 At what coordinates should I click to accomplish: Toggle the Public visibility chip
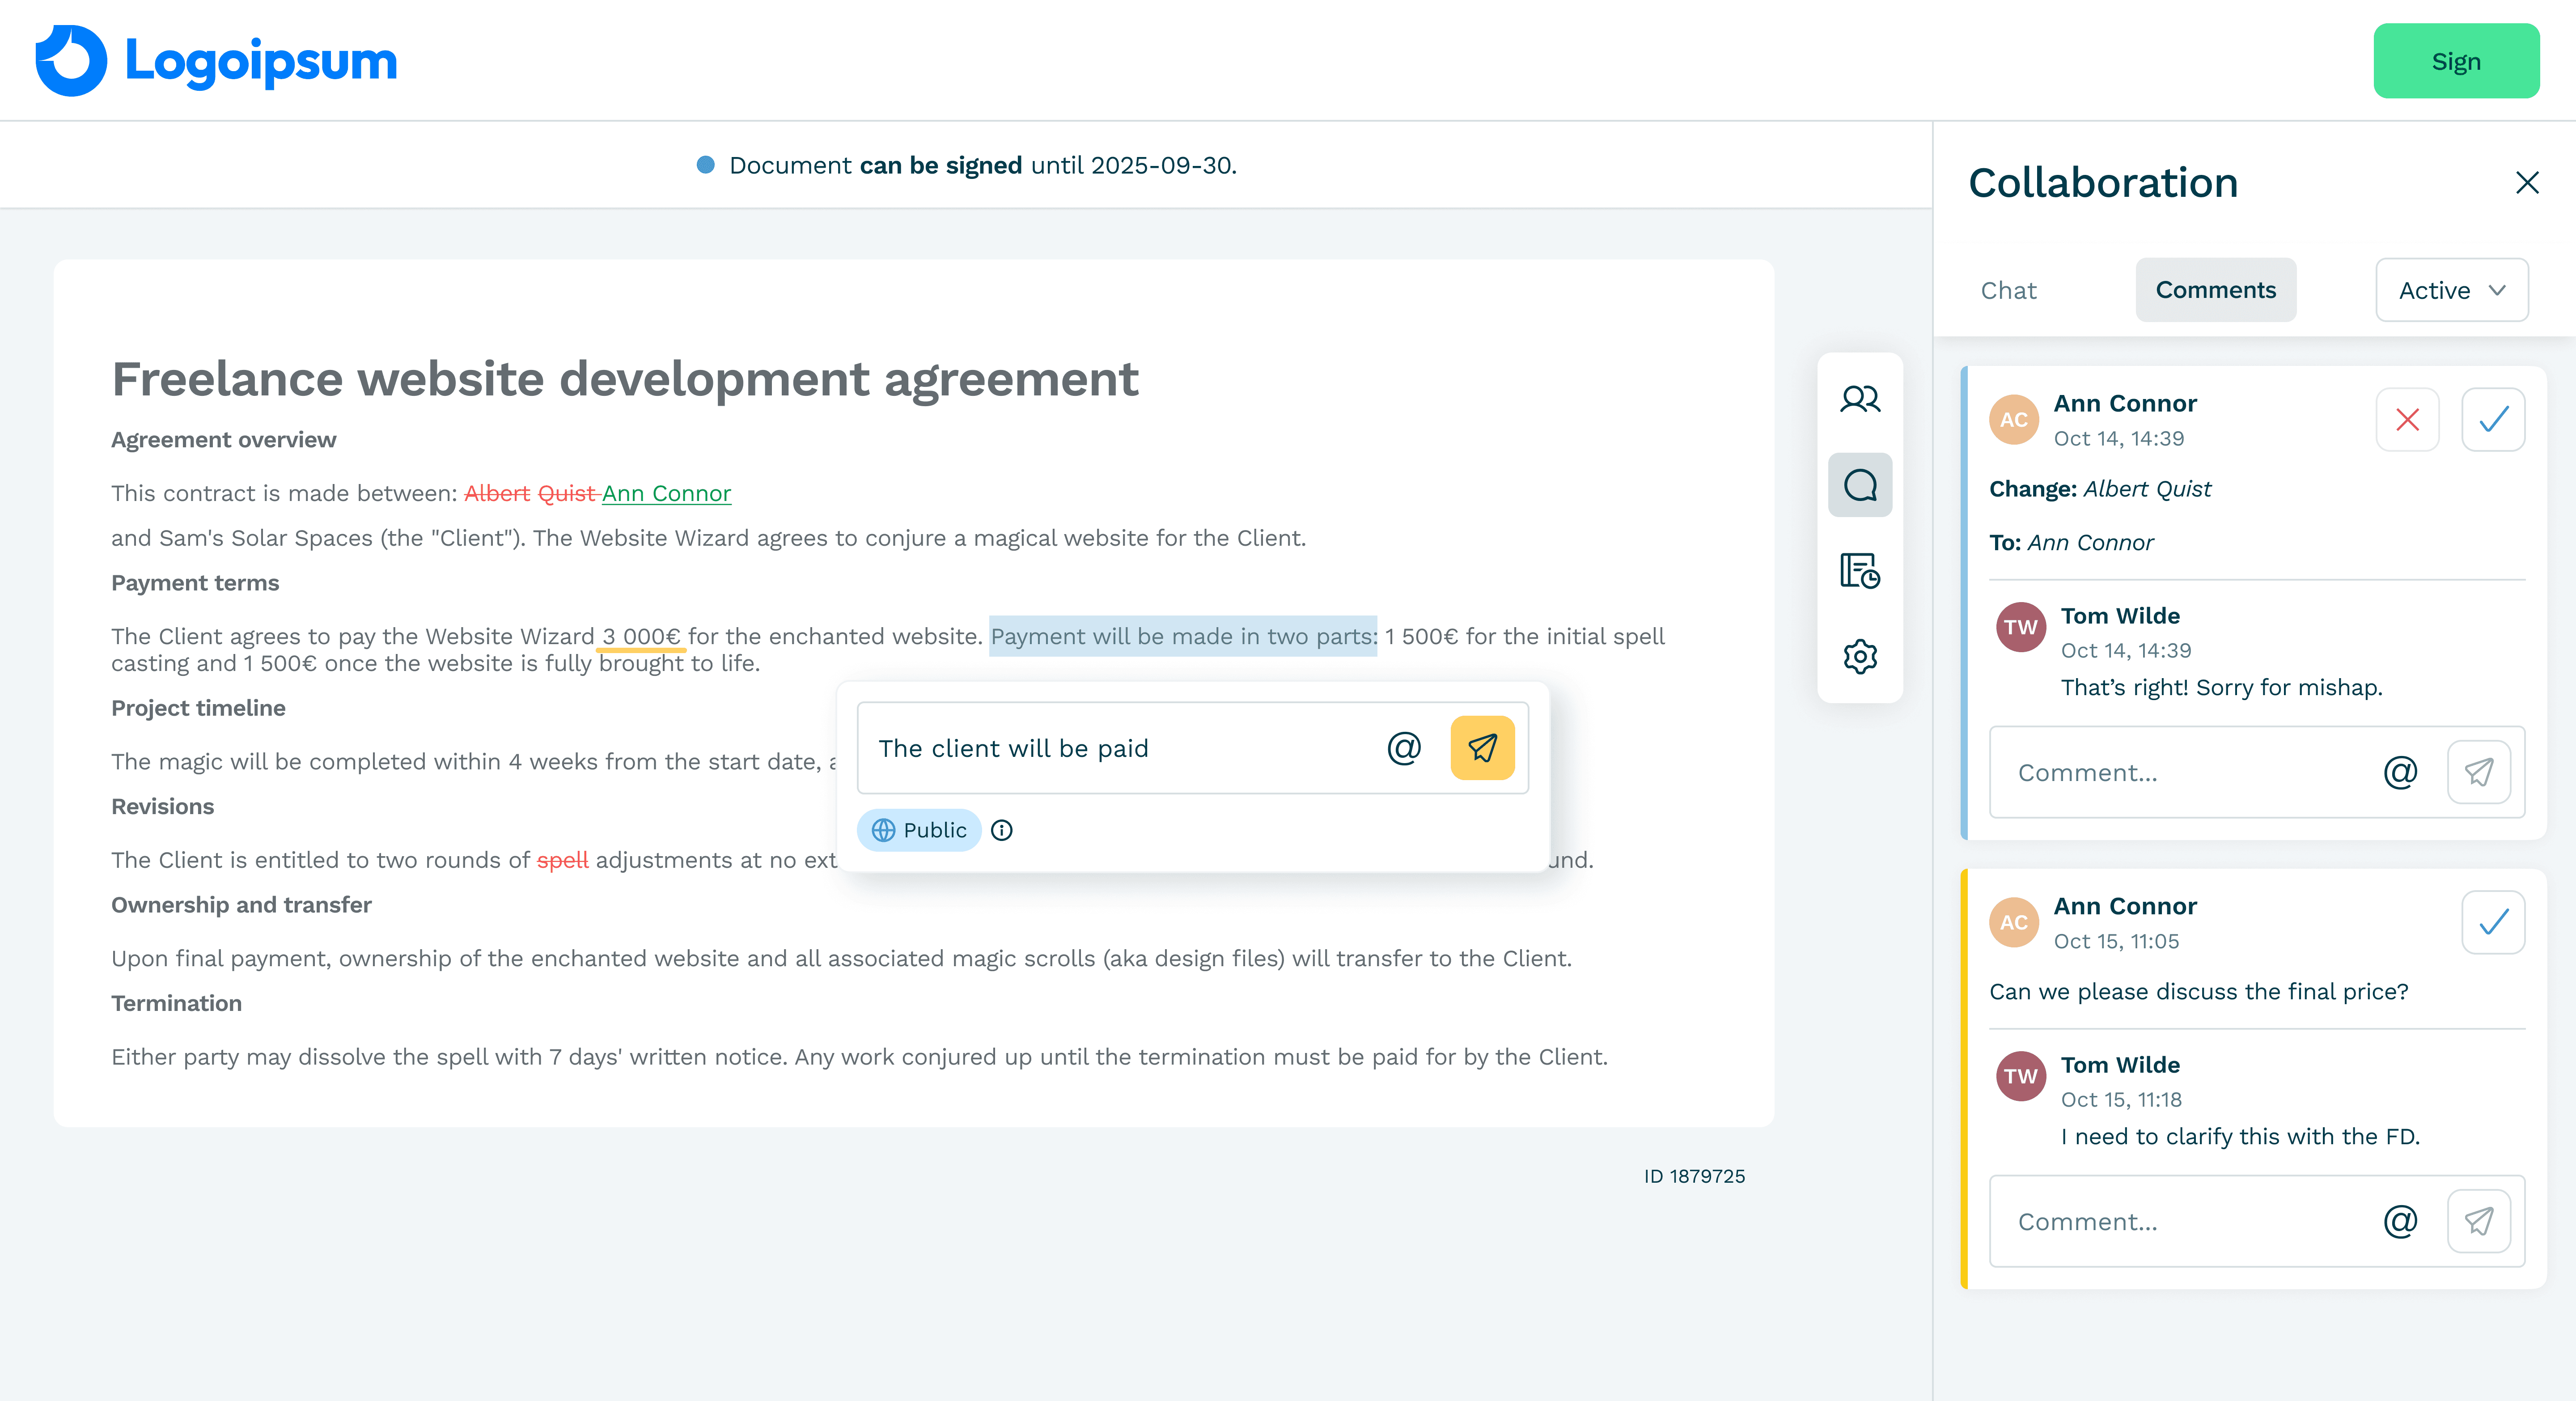[x=918, y=830]
